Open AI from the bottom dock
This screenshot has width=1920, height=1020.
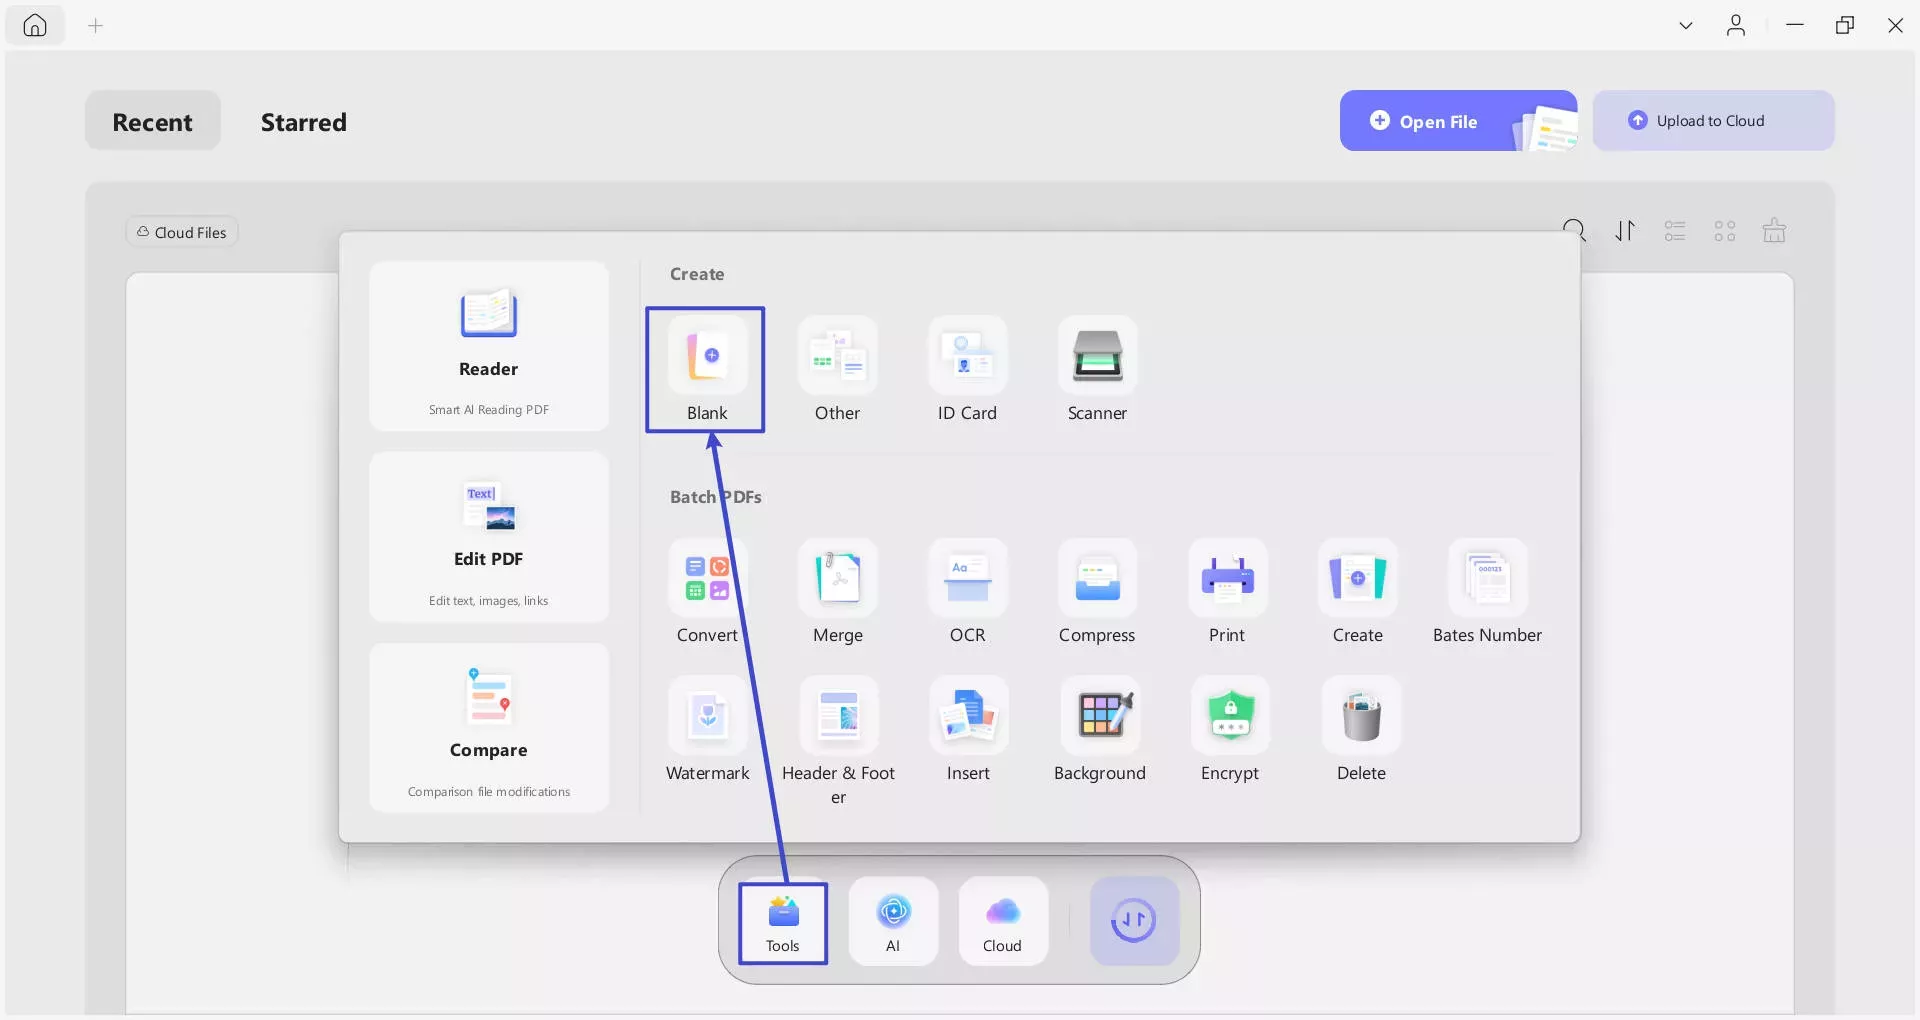(x=893, y=920)
